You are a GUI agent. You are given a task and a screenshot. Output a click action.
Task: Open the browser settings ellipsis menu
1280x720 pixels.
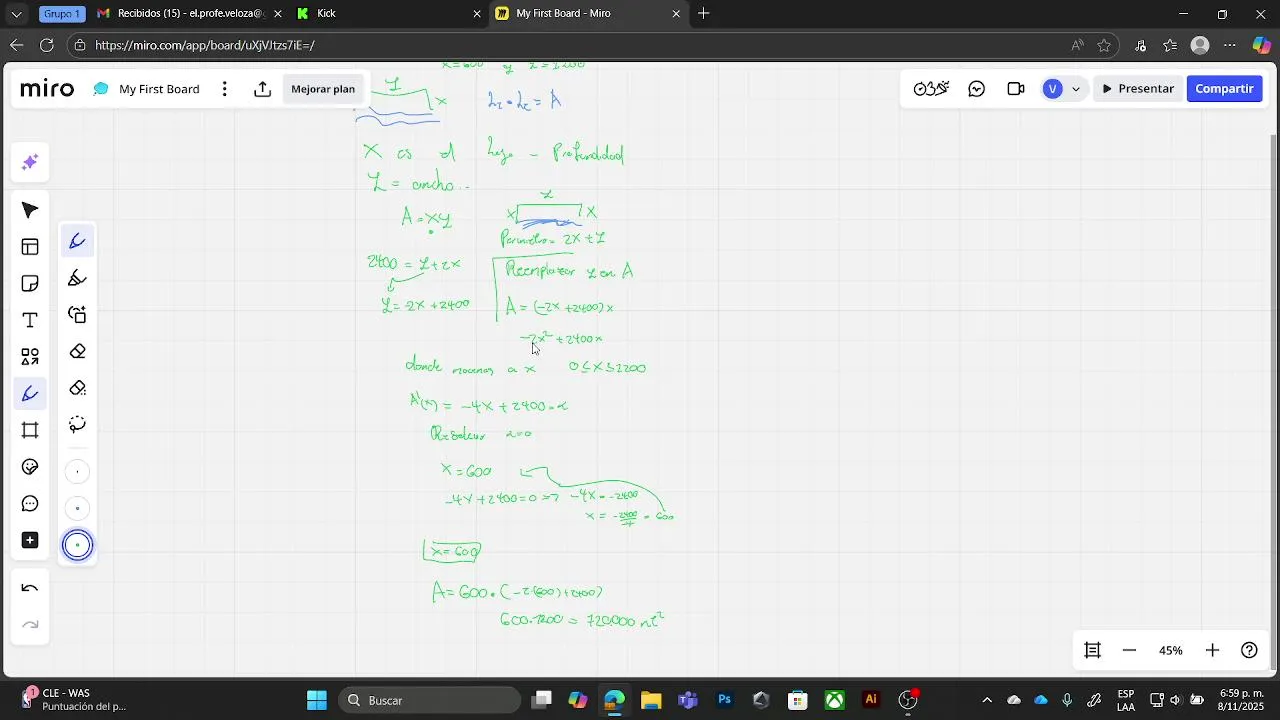1230,45
